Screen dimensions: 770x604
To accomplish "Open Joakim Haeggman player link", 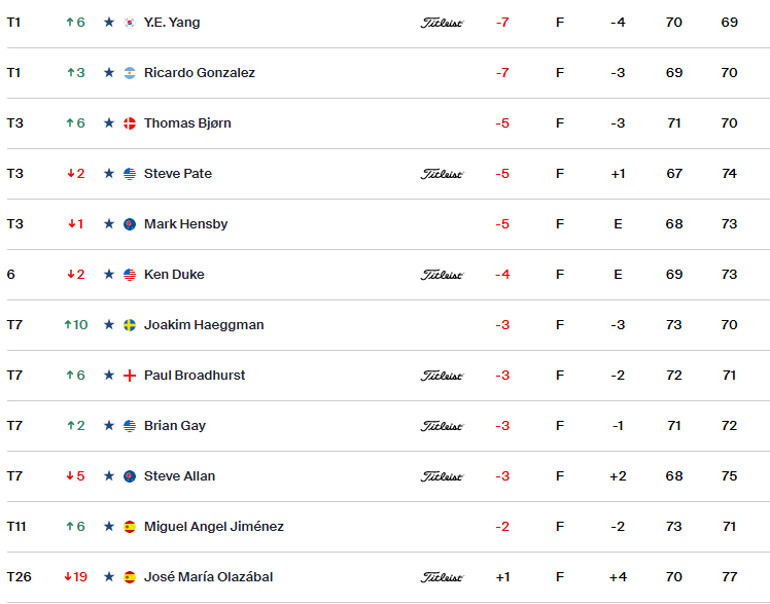I will (x=204, y=325).
